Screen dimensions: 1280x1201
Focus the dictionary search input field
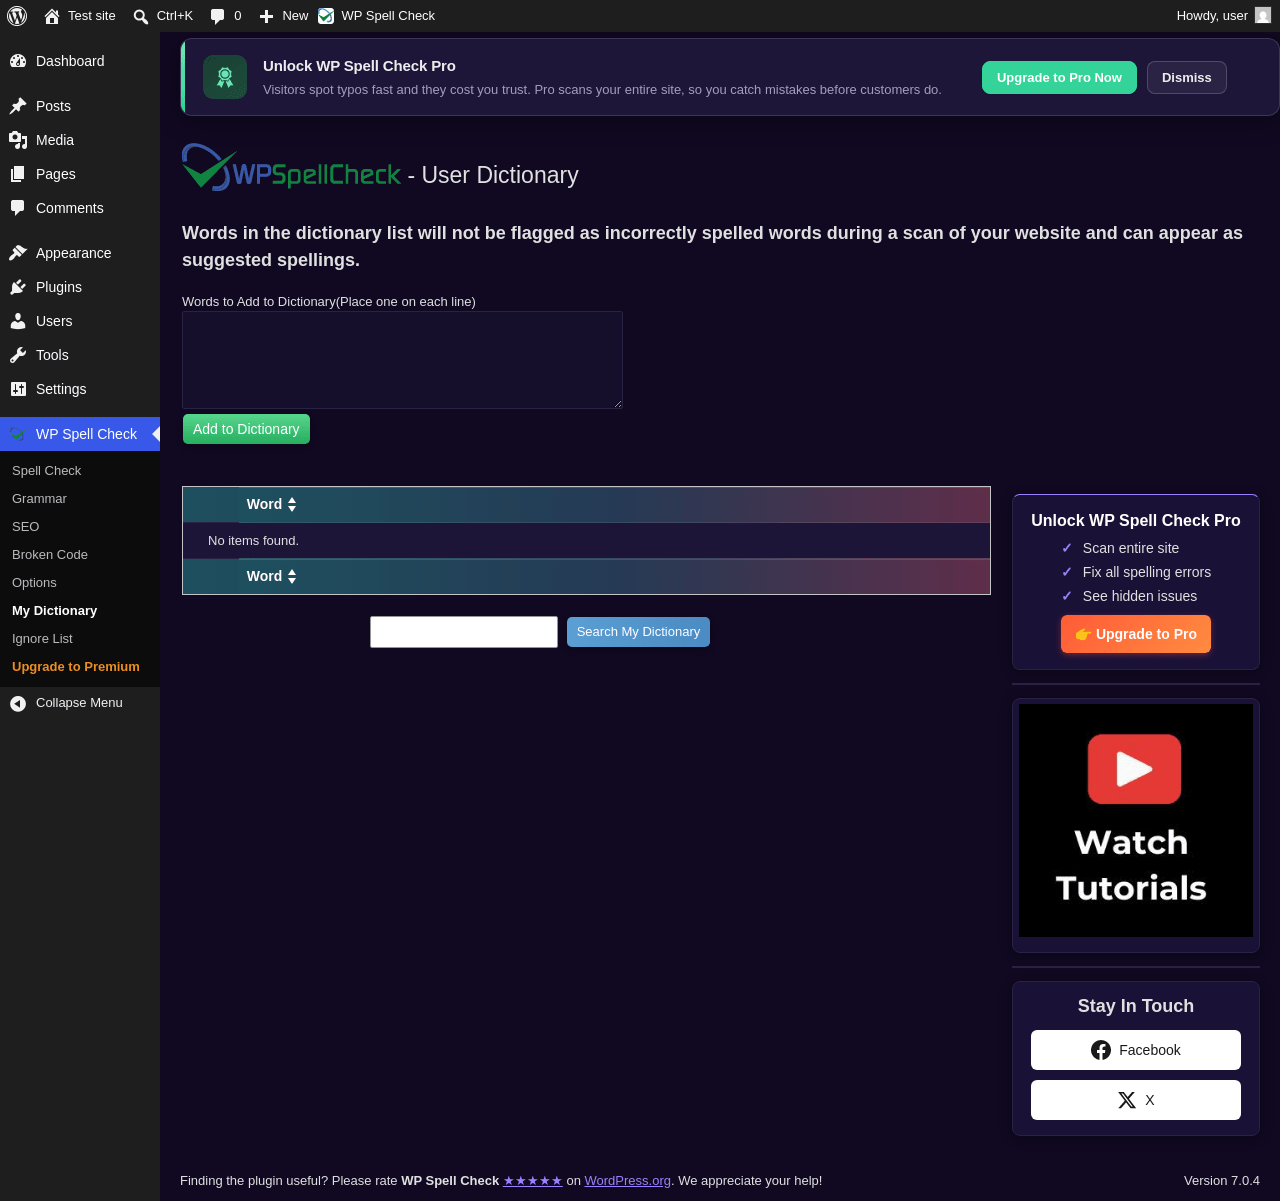[x=464, y=632]
